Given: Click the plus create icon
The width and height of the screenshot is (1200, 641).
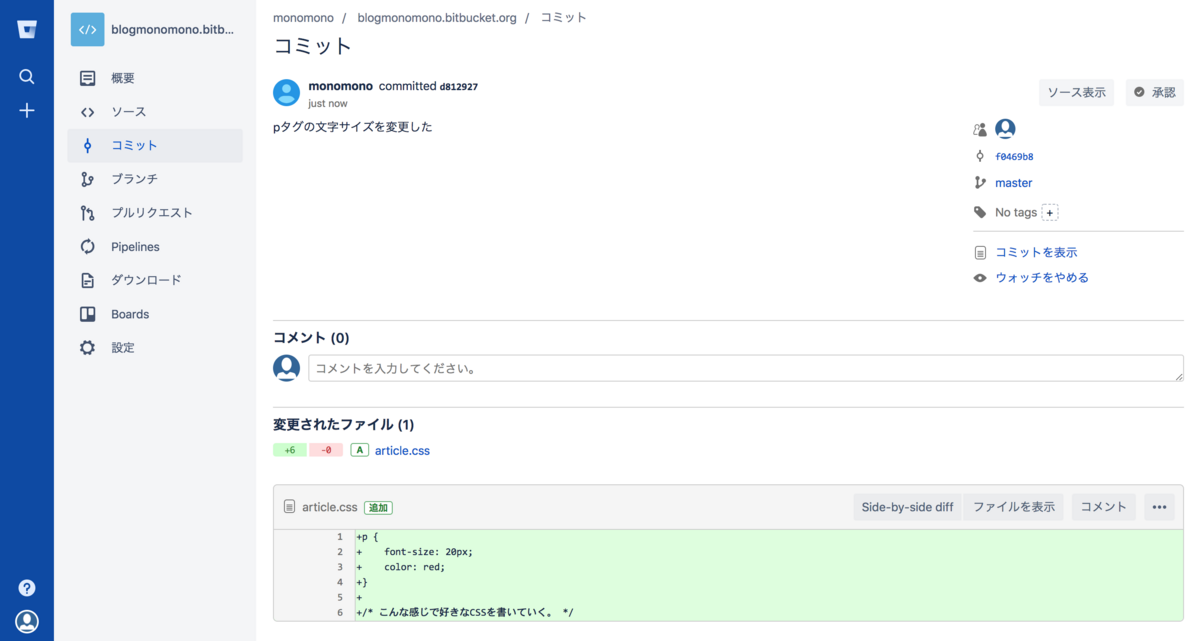Looking at the screenshot, I should (27, 111).
